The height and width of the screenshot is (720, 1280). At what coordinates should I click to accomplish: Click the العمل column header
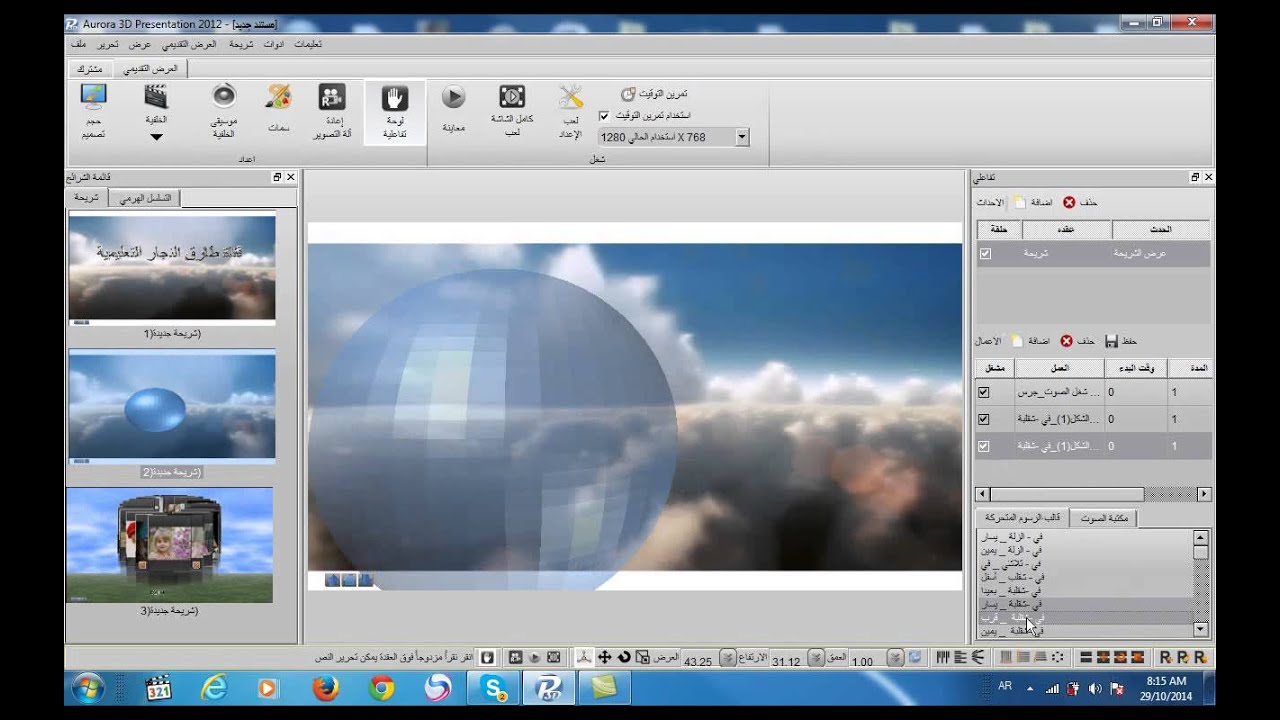click(1059, 368)
